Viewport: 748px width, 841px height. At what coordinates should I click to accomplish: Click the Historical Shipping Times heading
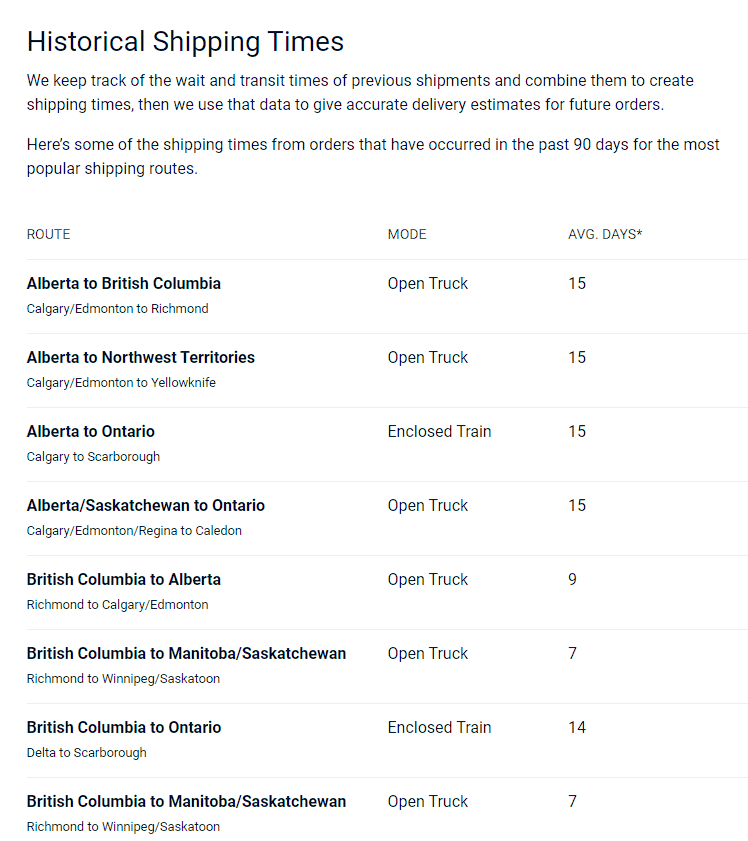(x=185, y=42)
